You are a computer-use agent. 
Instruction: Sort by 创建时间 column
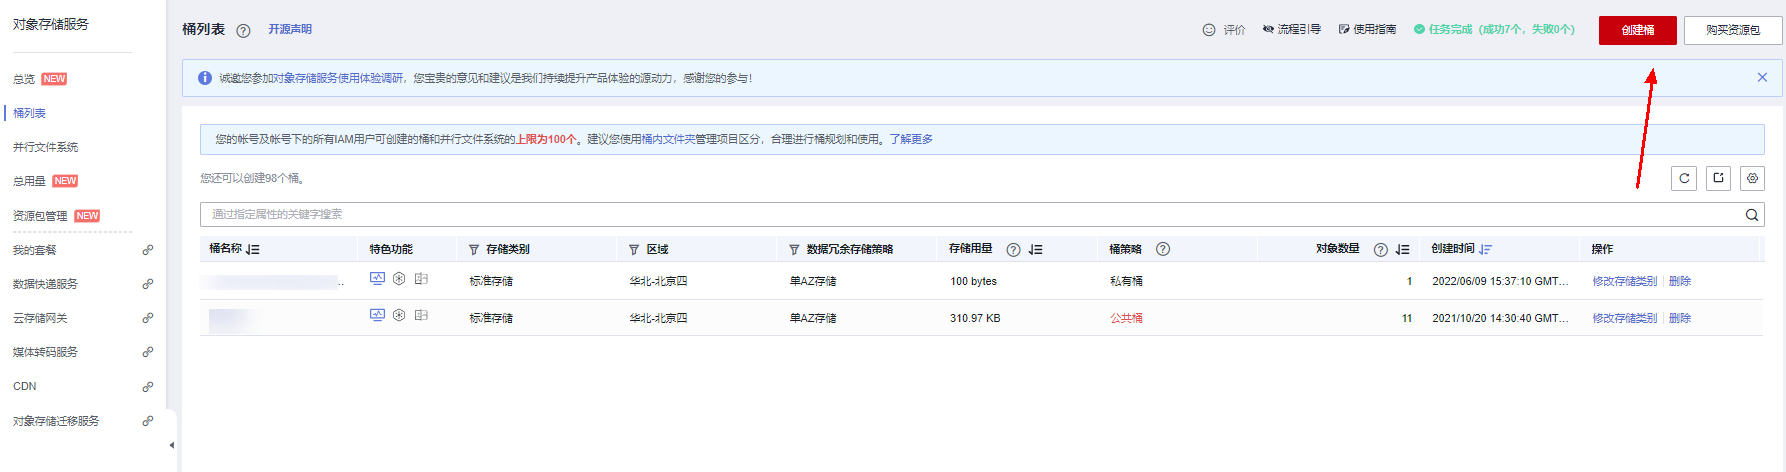(x=1486, y=249)
